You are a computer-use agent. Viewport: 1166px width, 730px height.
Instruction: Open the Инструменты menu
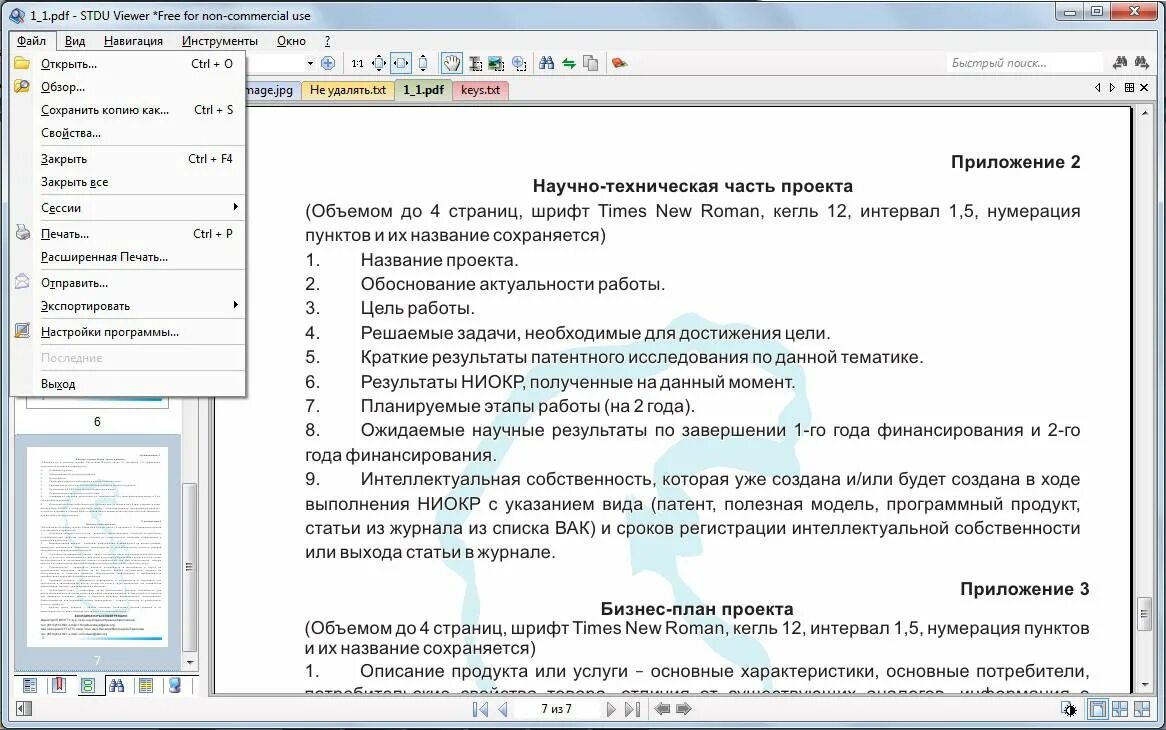pos(219,41)
